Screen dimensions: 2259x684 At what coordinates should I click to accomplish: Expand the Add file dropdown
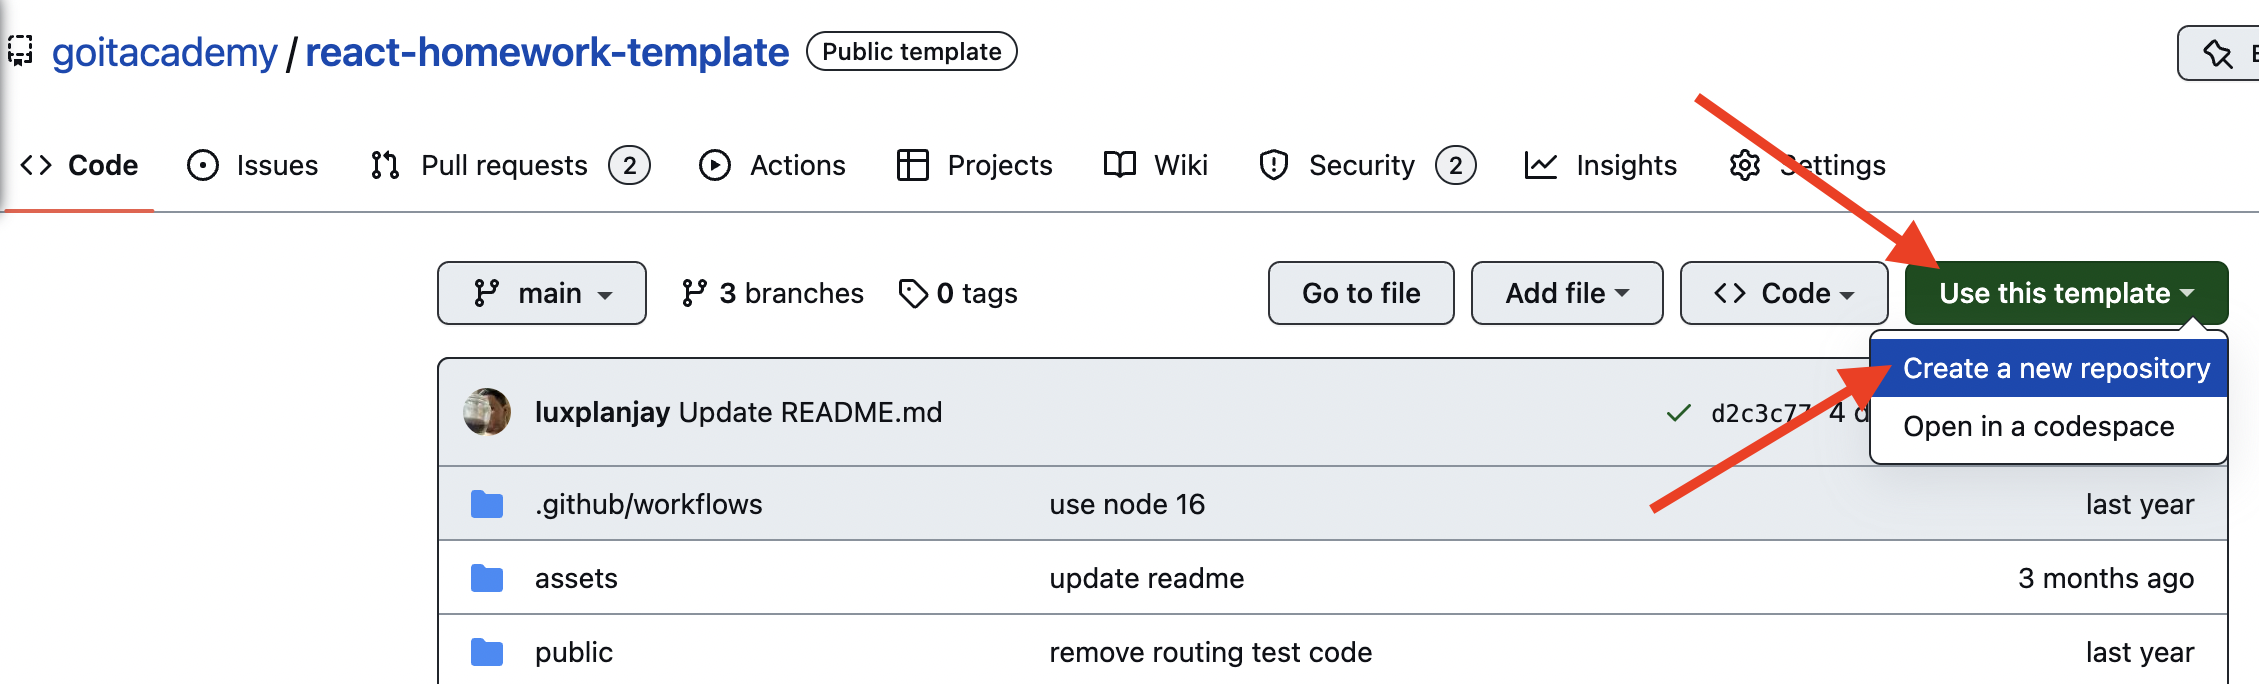[x=1566, y=293]
